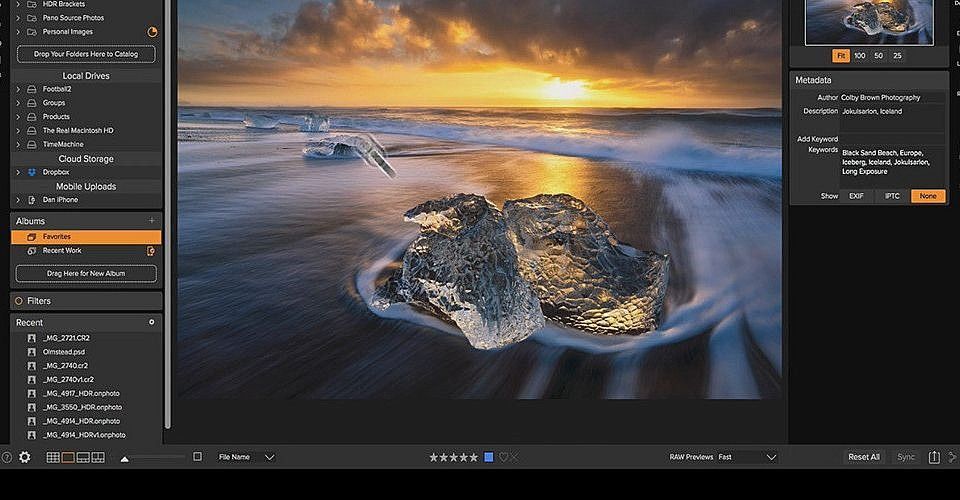
Task: Set rating using the fifth star
Action: click(x=473, y=457)
